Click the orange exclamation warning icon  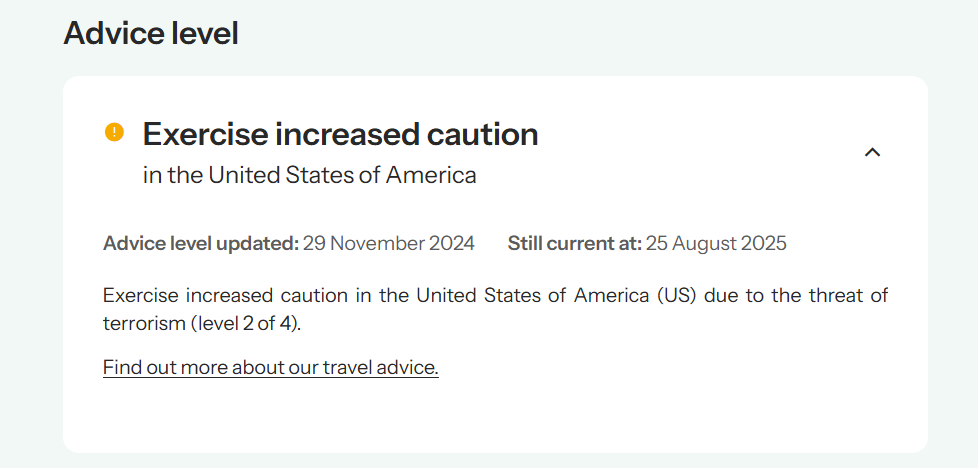(x=114, y=132)
